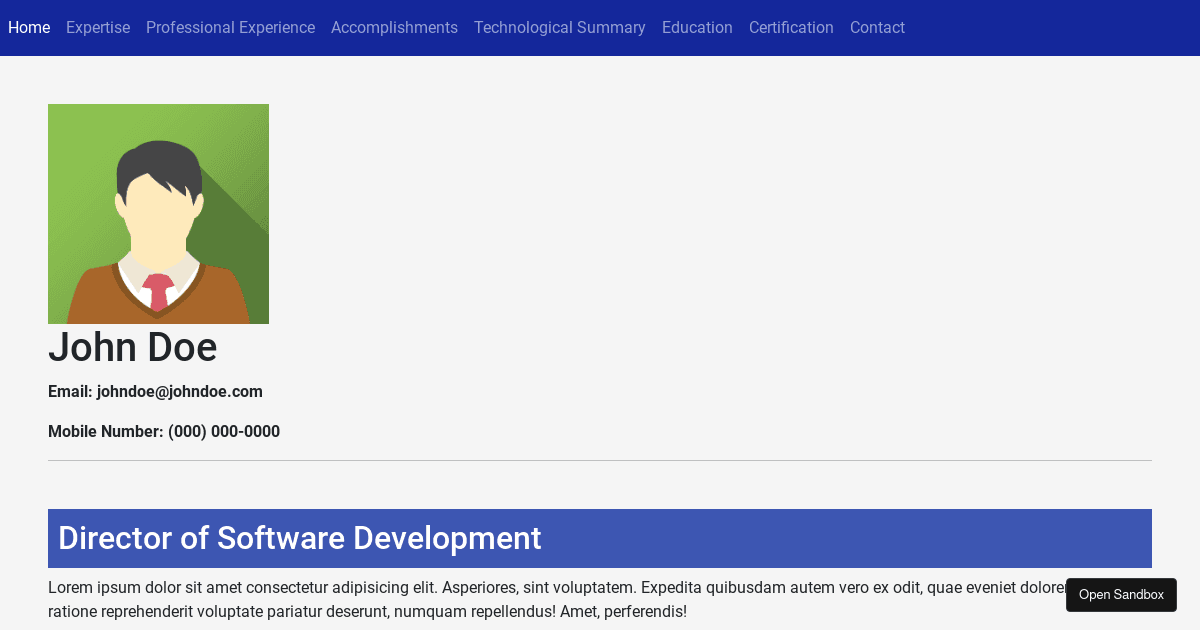Click the (000) 000-0000 phone number
The width and height of the screenshot is (1200, 630).
pos(224,432)
